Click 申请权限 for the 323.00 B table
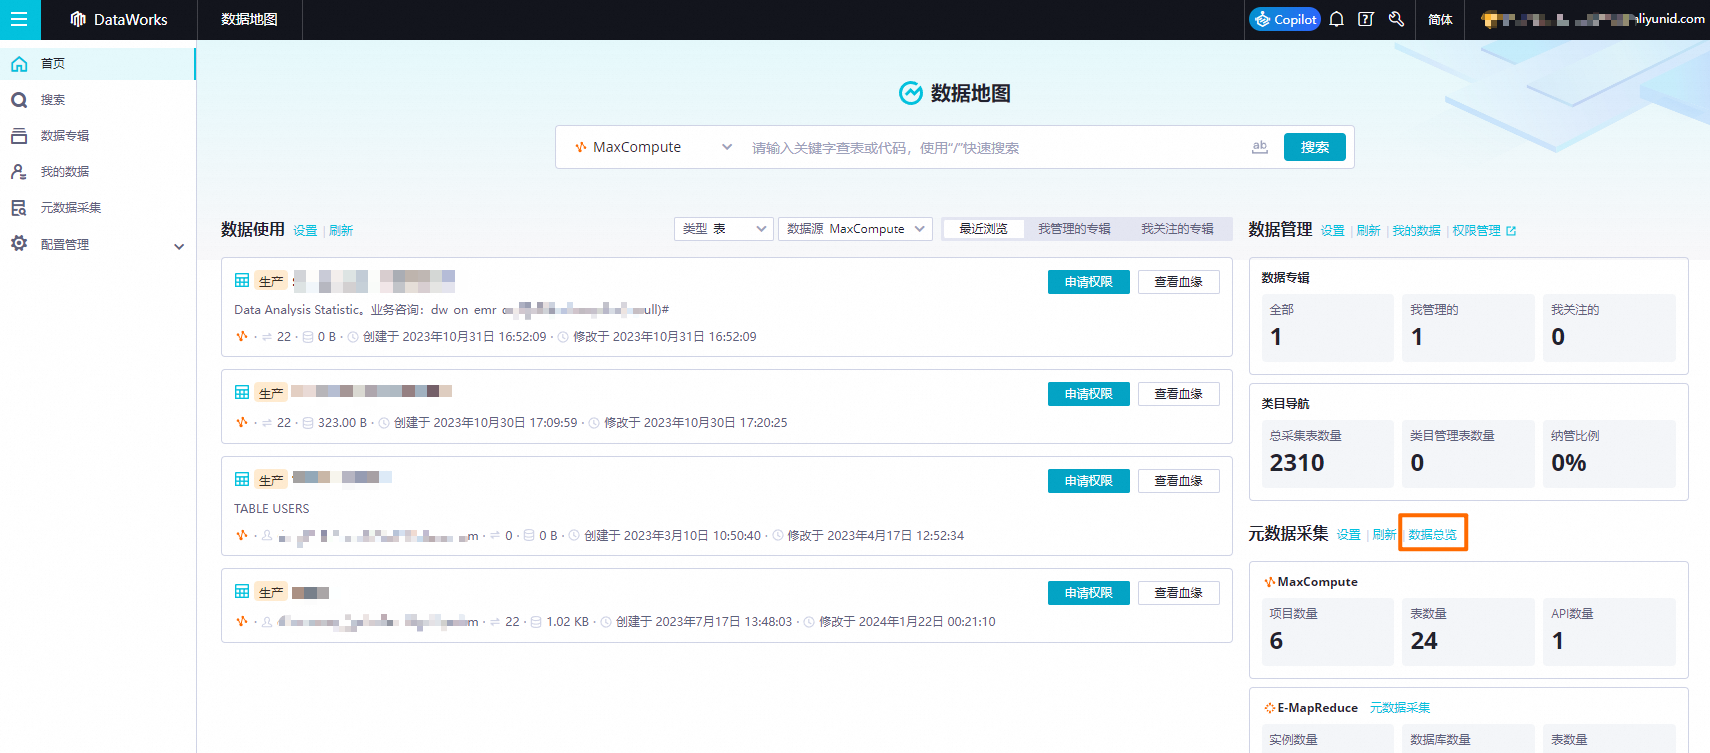Screen dimensions: 1710x753 pyautogui.click(x=1089, y=394)
